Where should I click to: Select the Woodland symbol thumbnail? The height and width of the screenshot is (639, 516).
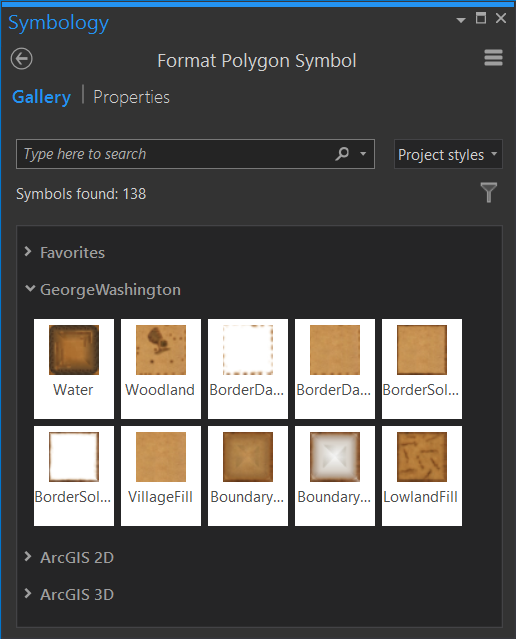[161, 369]
